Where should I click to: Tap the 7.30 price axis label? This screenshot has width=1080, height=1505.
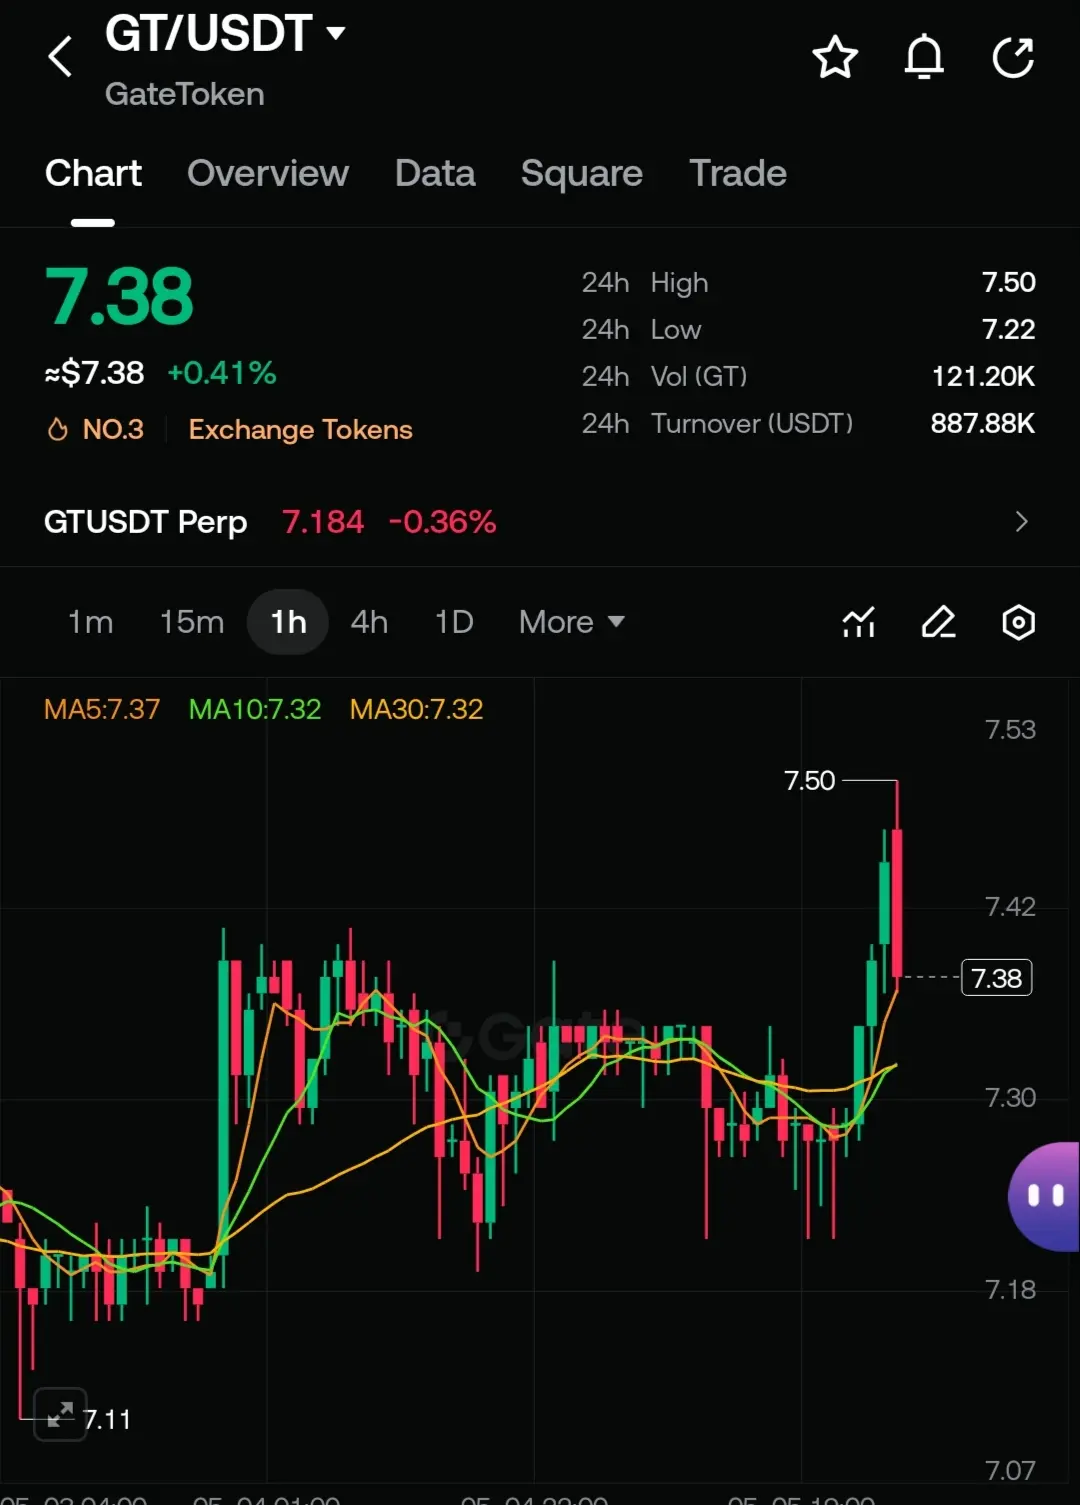pyautogui.click(x=1010, y=1097)
